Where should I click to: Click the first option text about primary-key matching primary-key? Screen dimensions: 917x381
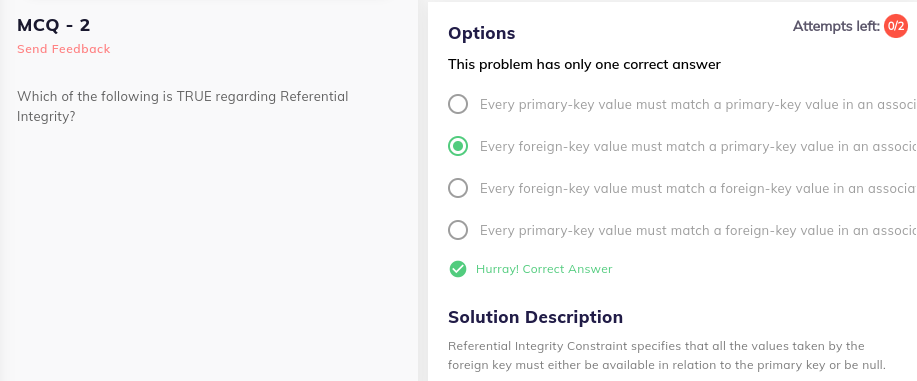698,104
